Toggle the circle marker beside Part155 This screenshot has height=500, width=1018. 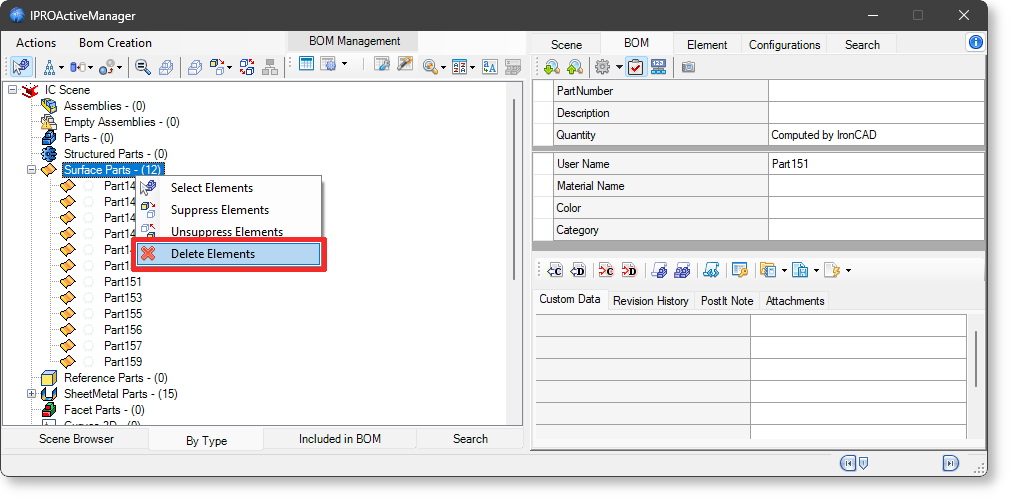(x=89, y=314)
